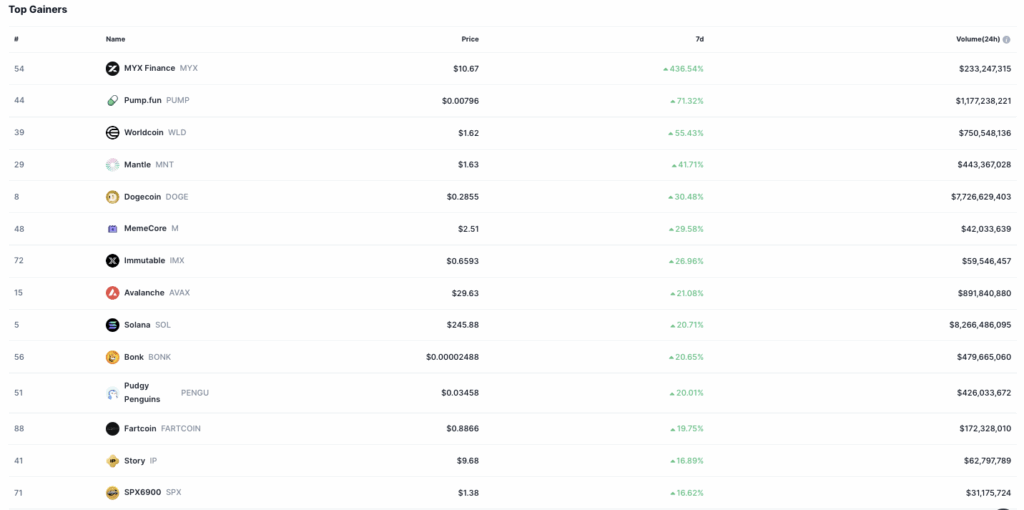Screen dimensions: 1024x510
Task: Sort the table by Price column
Action: coord(470,40)
